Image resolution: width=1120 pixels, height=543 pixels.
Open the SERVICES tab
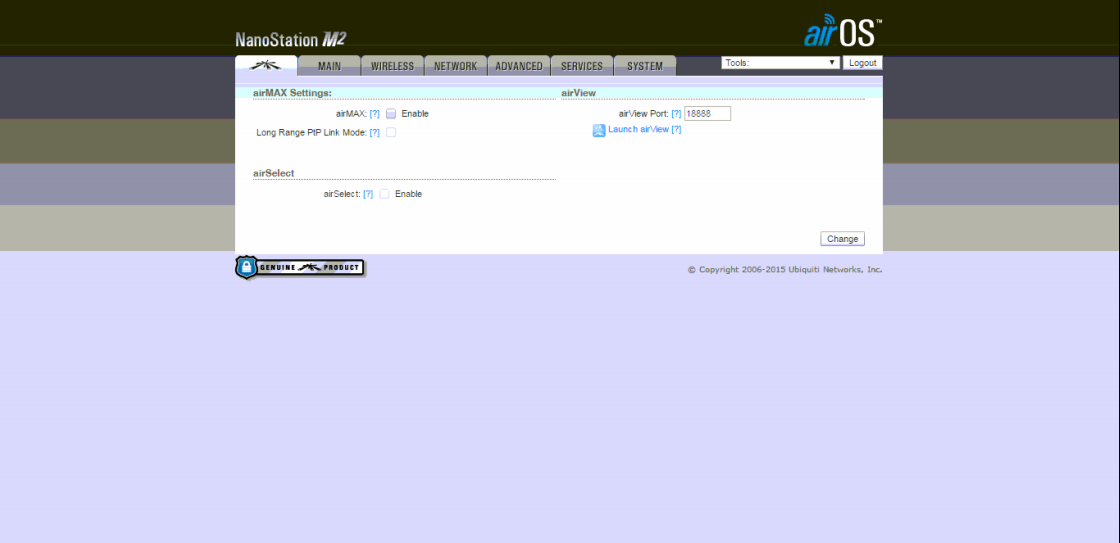[x=582, y=66]
